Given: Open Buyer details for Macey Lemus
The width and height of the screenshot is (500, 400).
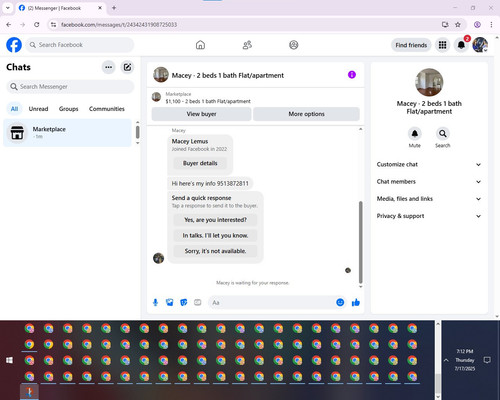Looking at the screenshot, I should coord(200,163).
